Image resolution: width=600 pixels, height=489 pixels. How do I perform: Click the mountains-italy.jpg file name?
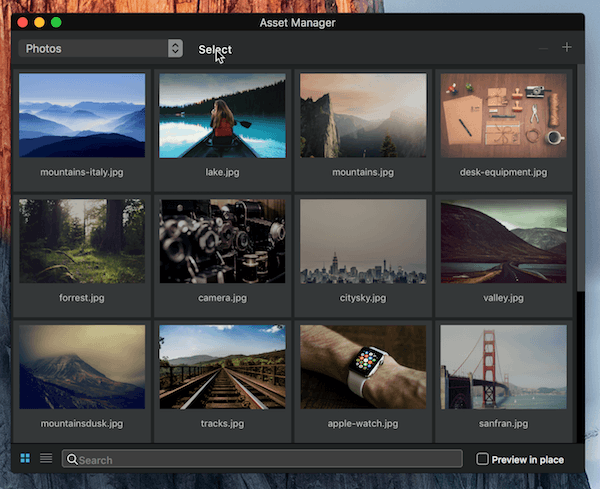82,172
